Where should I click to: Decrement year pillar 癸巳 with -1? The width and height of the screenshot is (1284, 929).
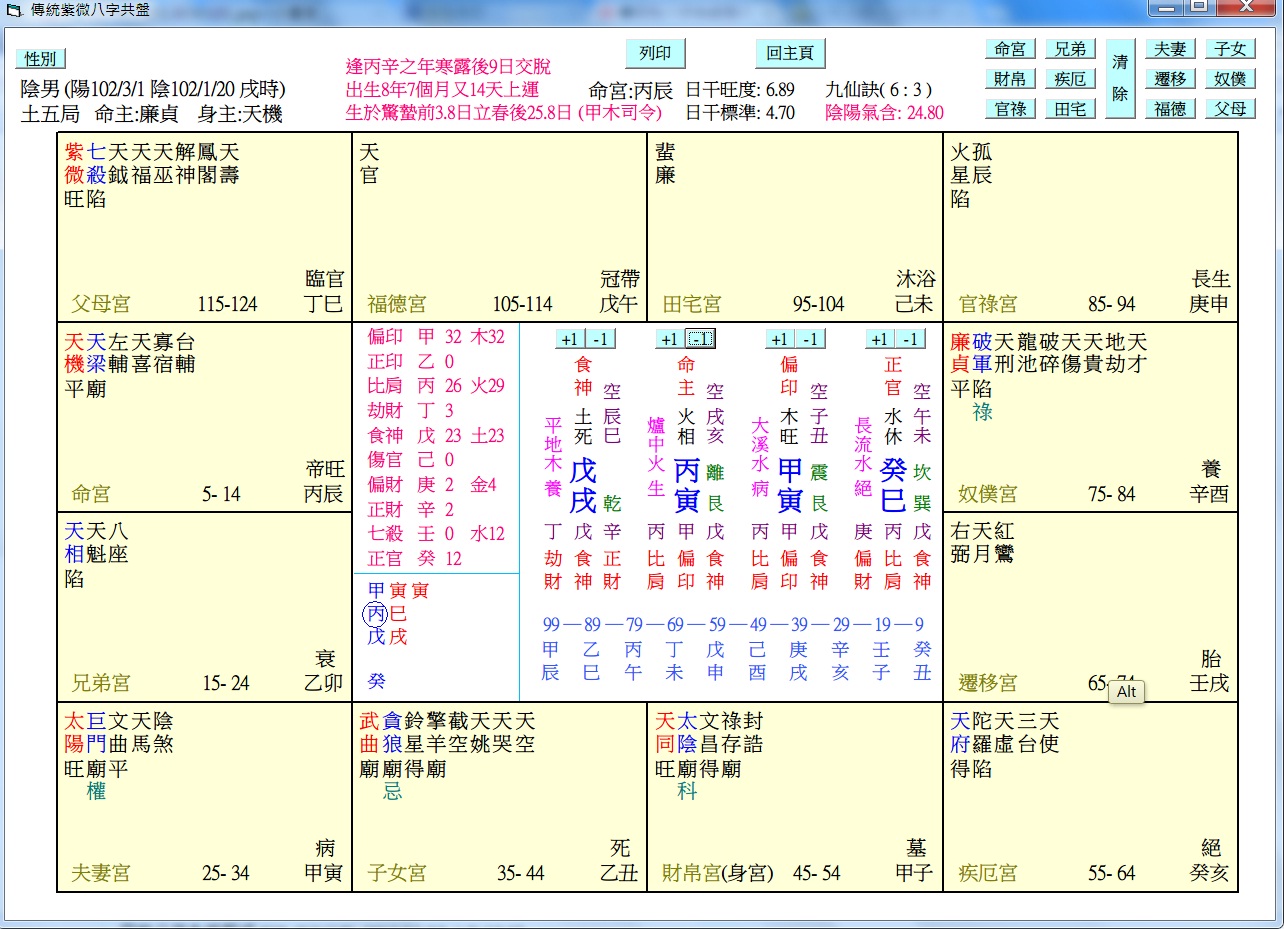911,340
